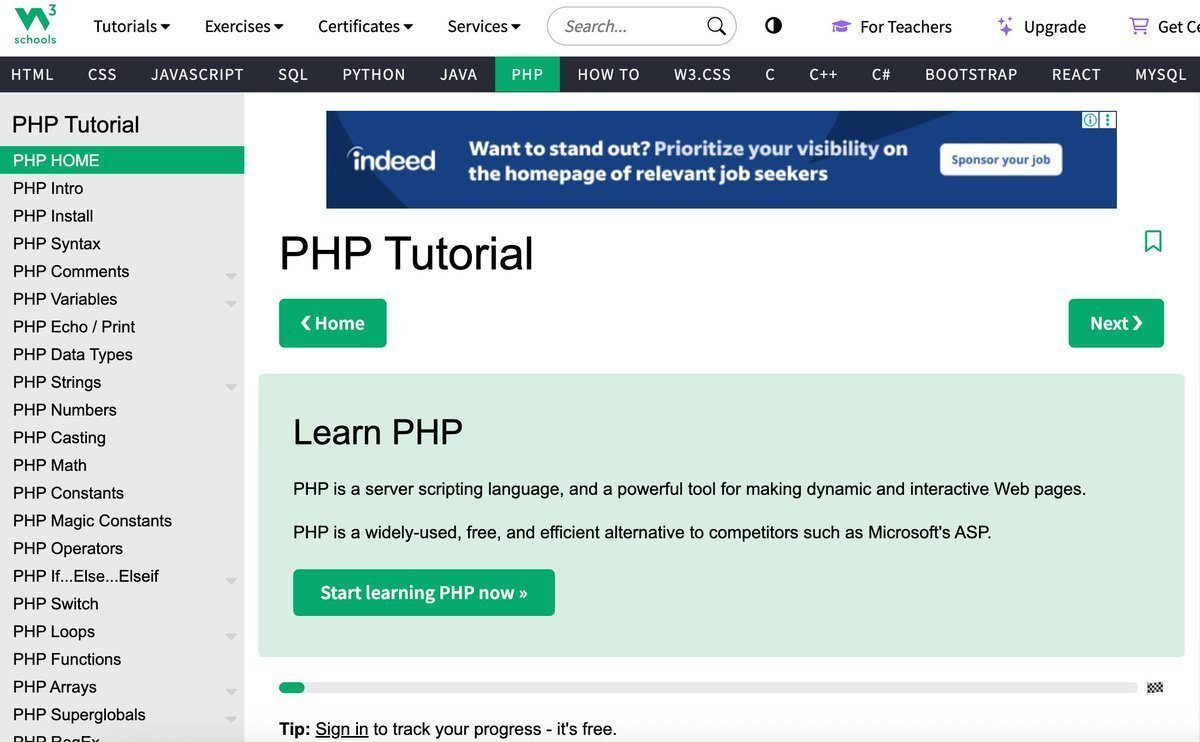
Task: Expand the PHP Strings sidebar entry
Action: tap(231, 385)
